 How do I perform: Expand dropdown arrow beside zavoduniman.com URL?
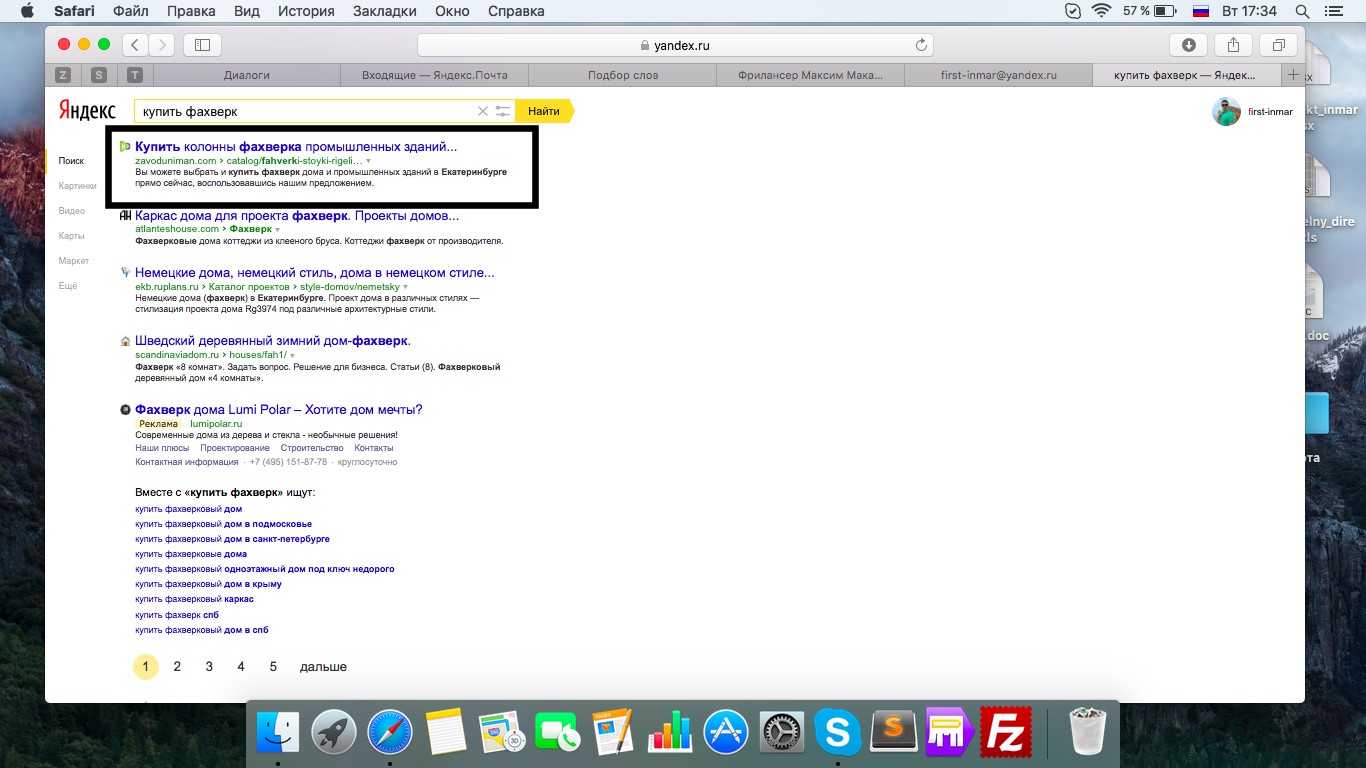pyautogui.click(x=368, y=160)
